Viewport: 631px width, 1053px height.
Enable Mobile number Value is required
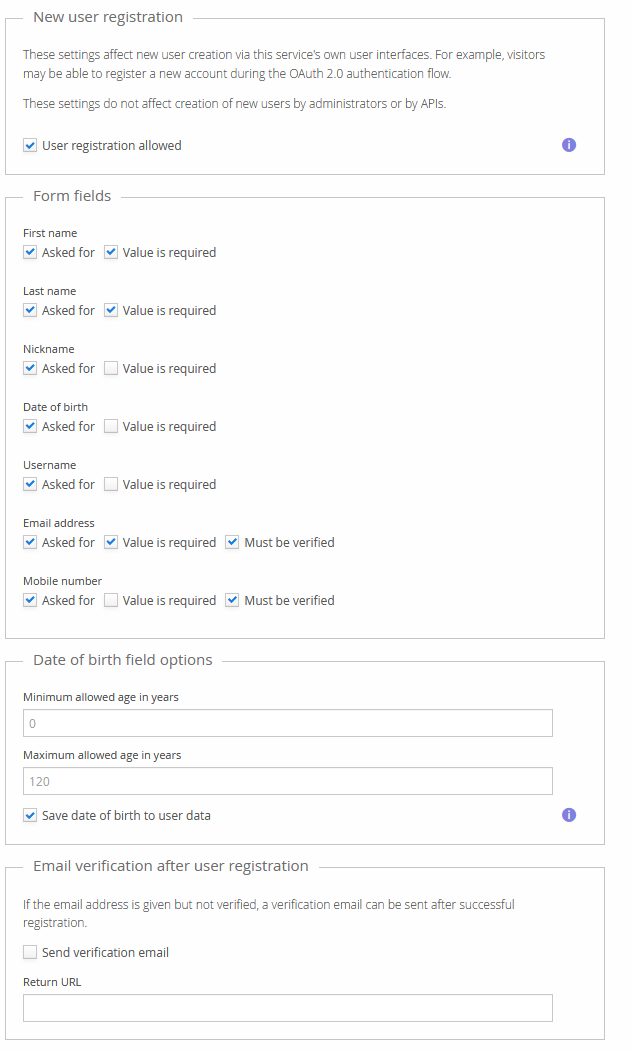click(x=111, y=600)
